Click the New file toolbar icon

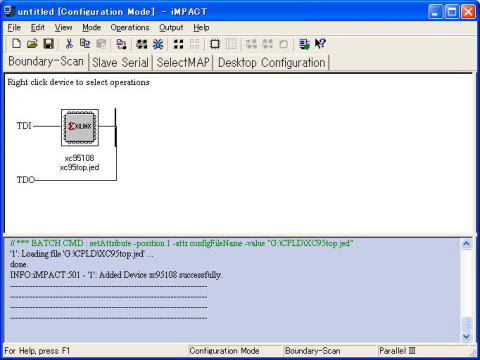click(16, 44)
